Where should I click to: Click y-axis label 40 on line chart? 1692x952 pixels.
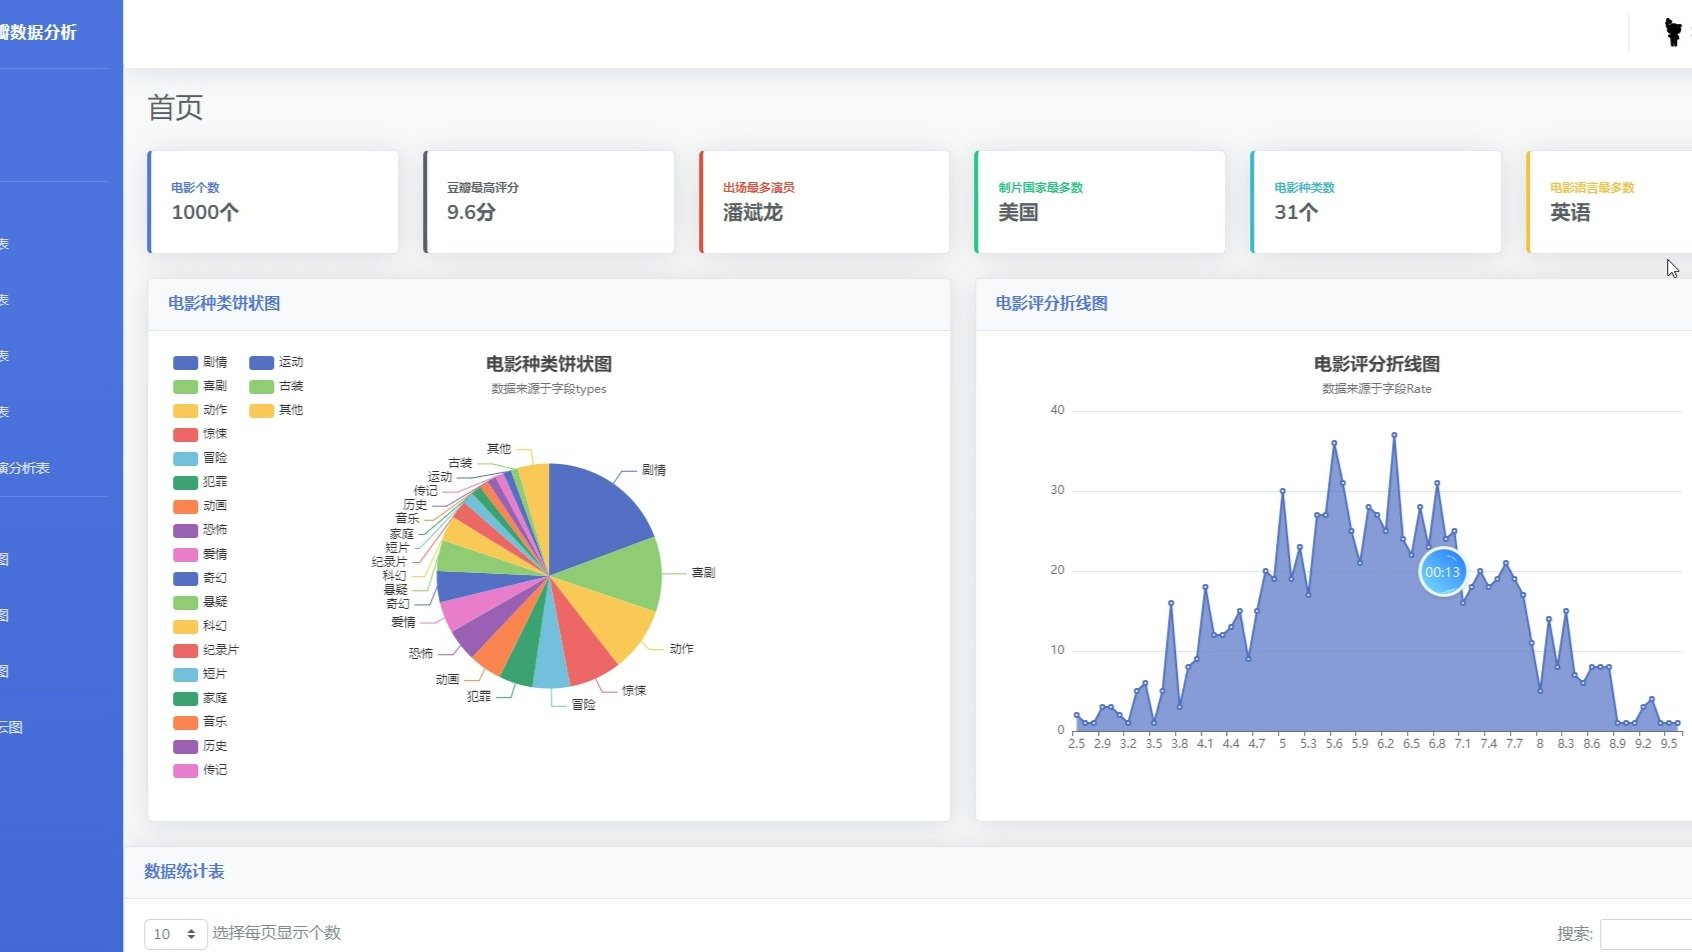[1057, 410]
